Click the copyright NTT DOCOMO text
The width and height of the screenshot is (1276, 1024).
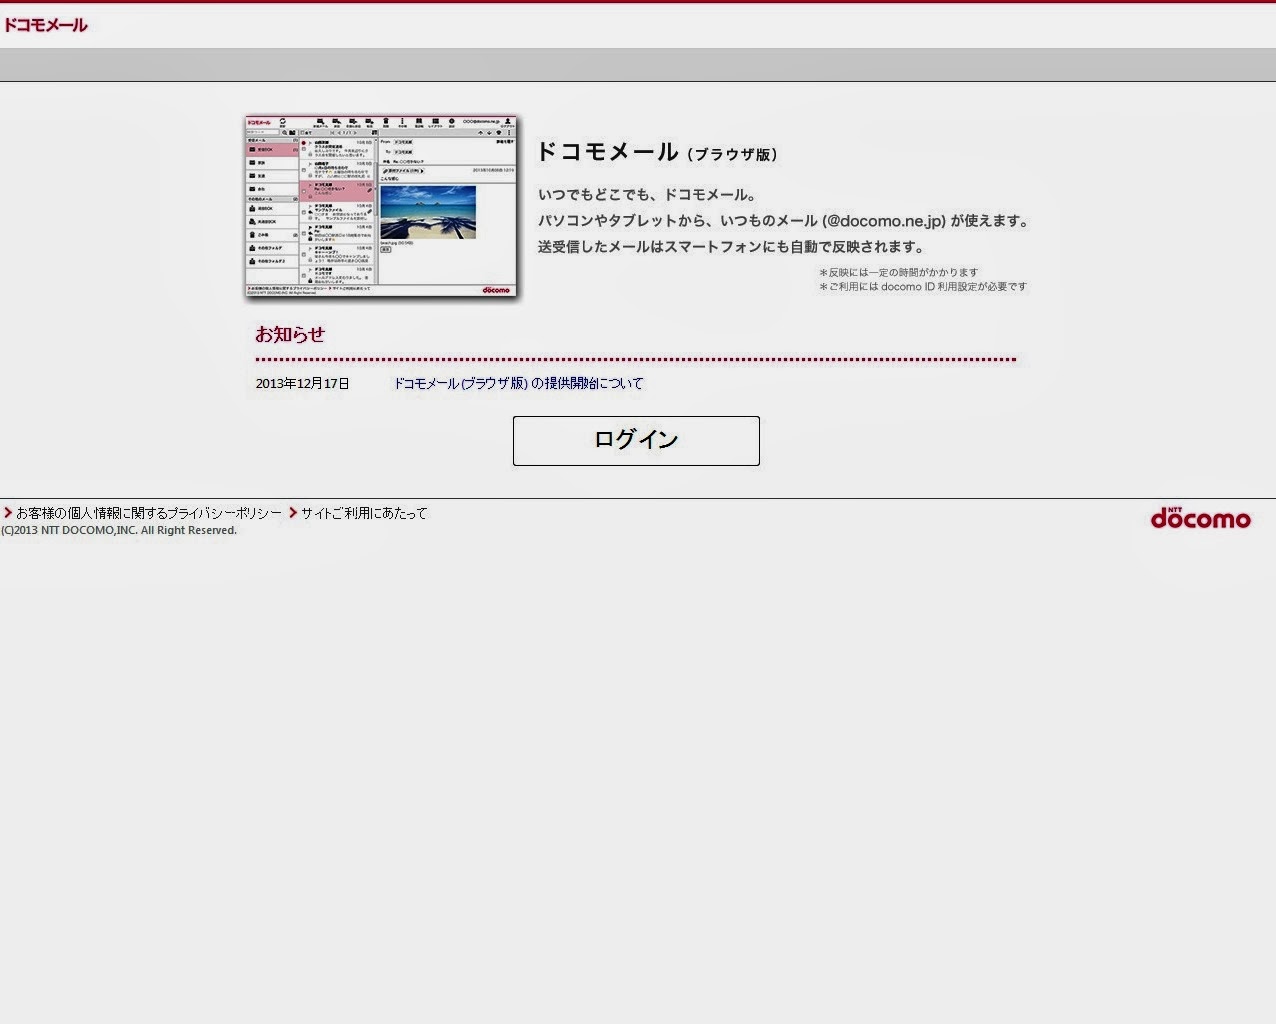pos(119,530)
